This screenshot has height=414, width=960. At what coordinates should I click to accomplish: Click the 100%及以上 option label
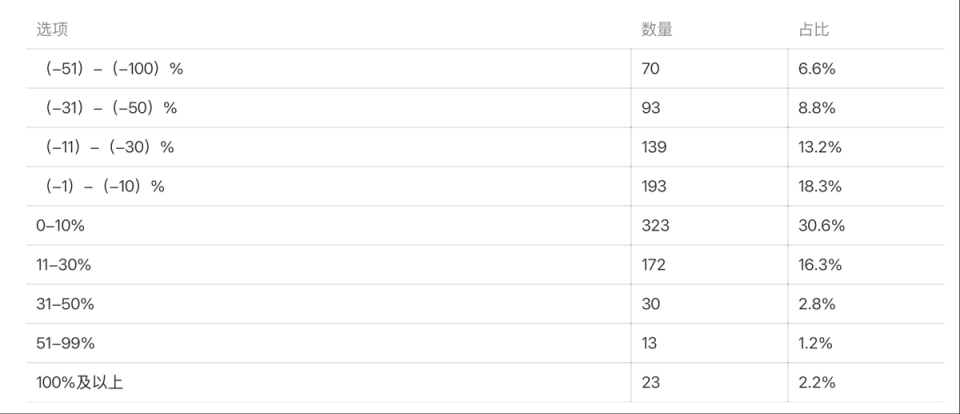click(79, 382)
